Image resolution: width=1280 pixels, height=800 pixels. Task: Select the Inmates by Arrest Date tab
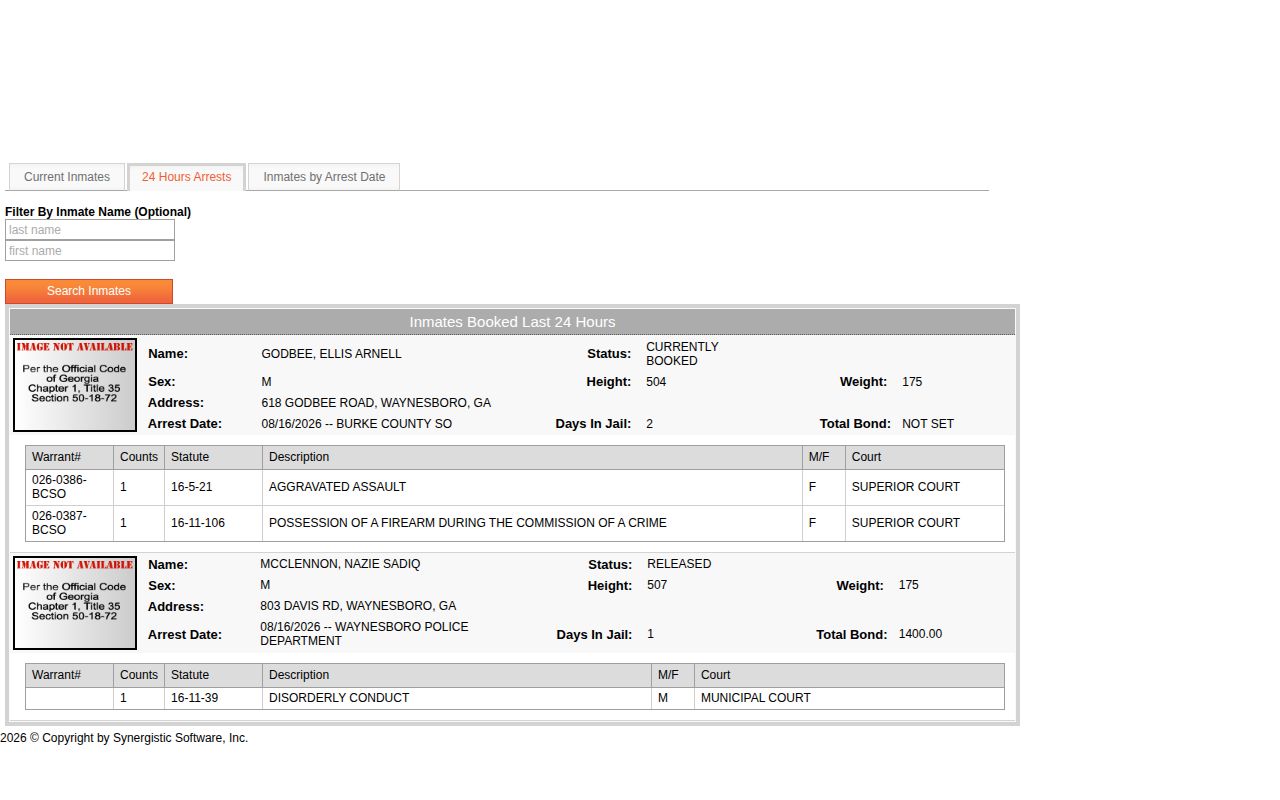coord(324,177)
